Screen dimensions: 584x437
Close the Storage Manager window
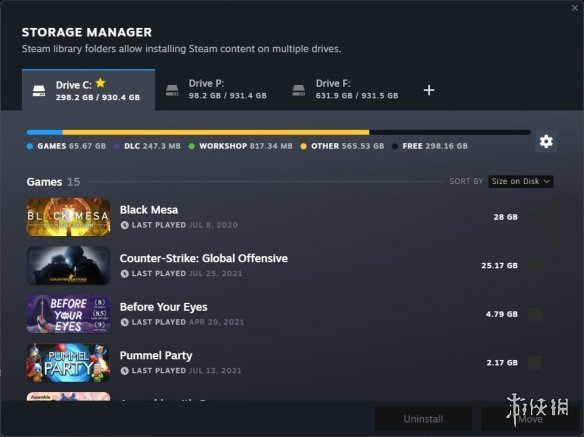(x=575, y=8)
